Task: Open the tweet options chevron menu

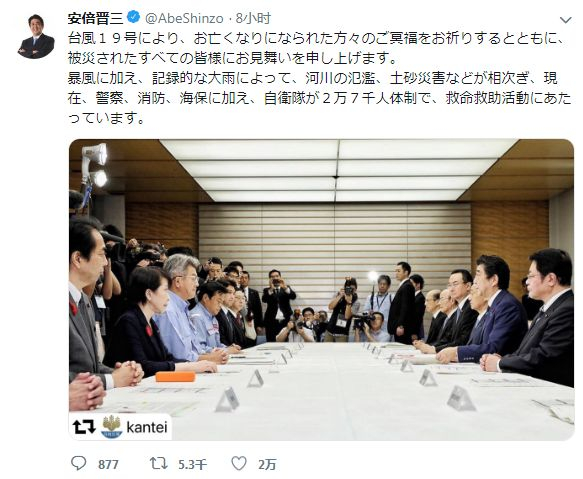Action: 565,20
